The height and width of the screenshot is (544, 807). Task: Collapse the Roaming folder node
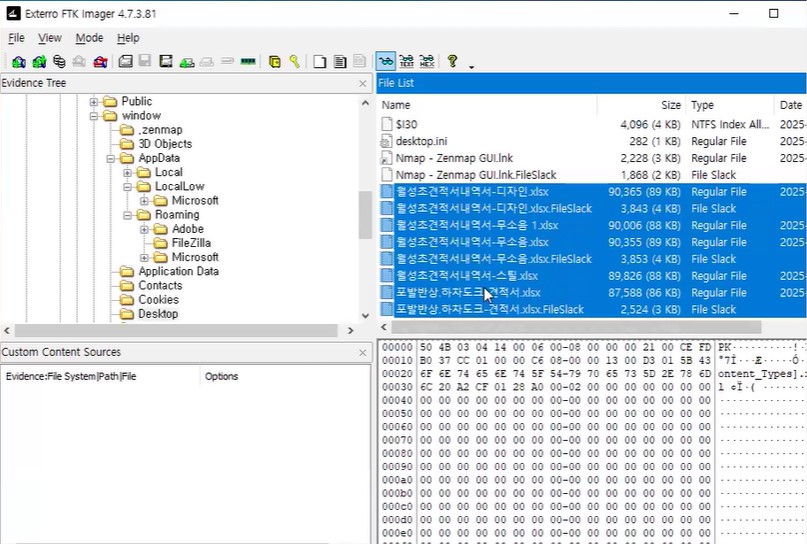[x=128, y=215]
